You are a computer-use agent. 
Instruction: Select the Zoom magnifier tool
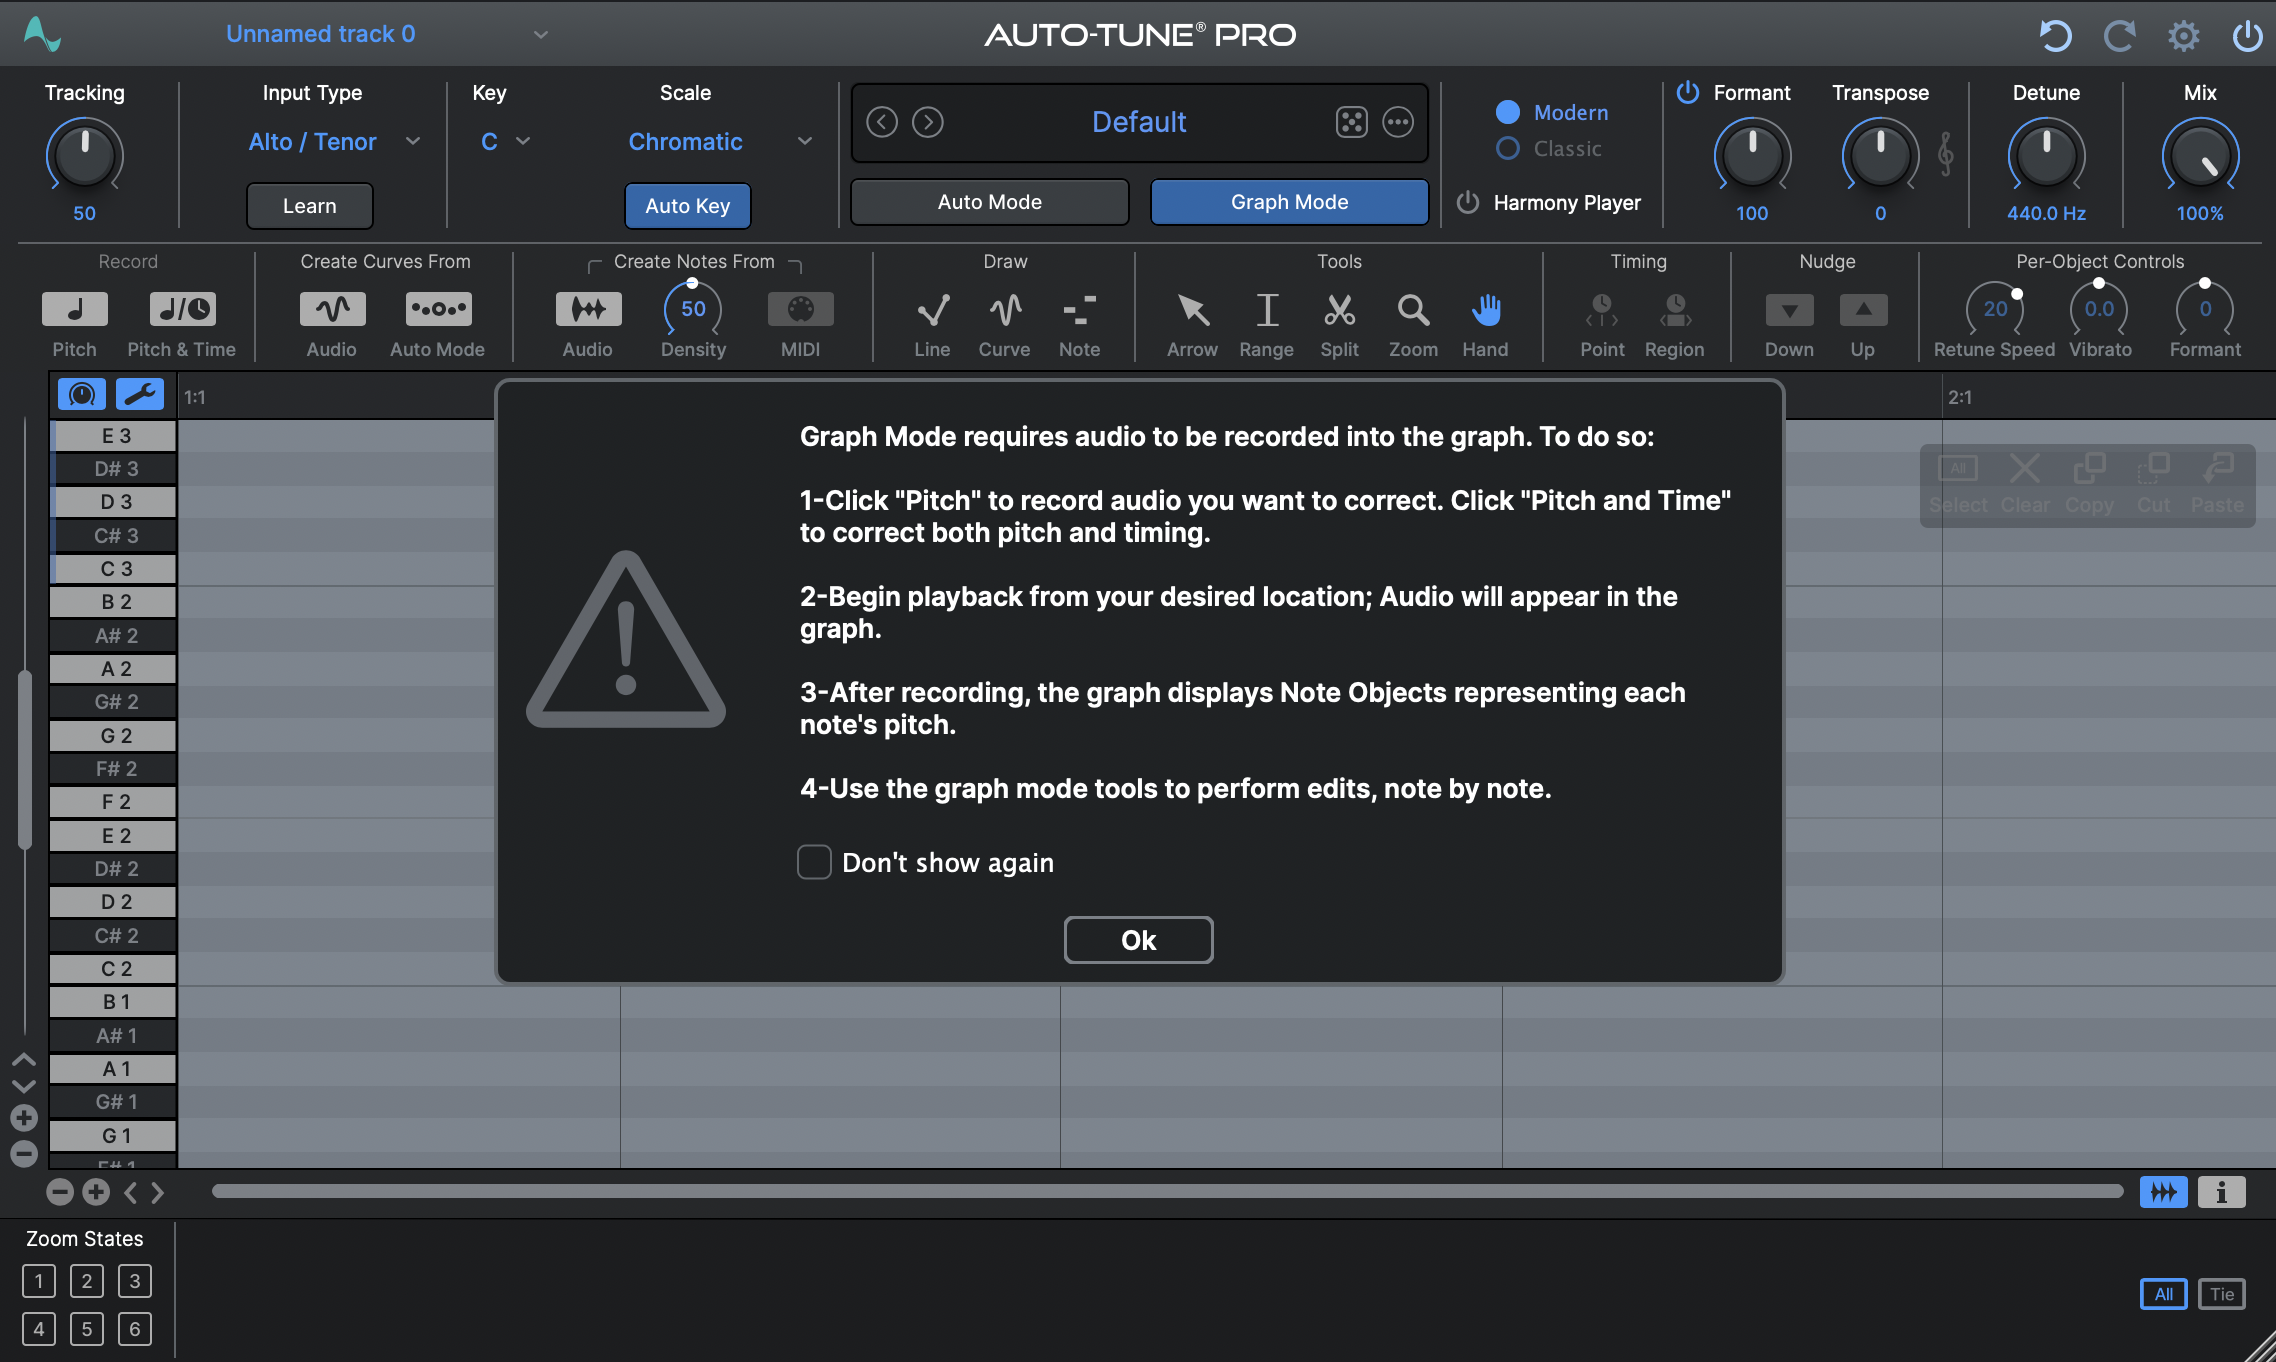tap(1413, 310)
